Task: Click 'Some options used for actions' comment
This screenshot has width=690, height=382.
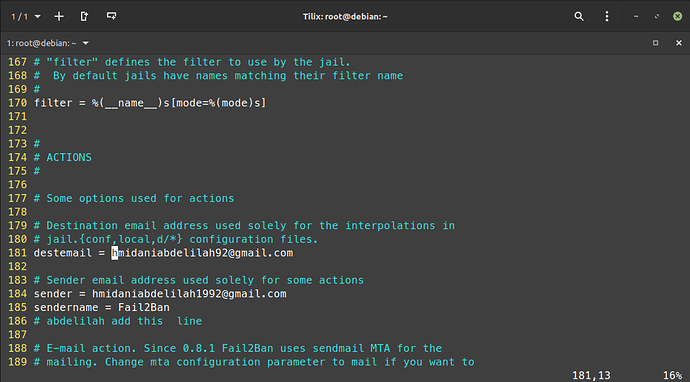Action: 134,198
